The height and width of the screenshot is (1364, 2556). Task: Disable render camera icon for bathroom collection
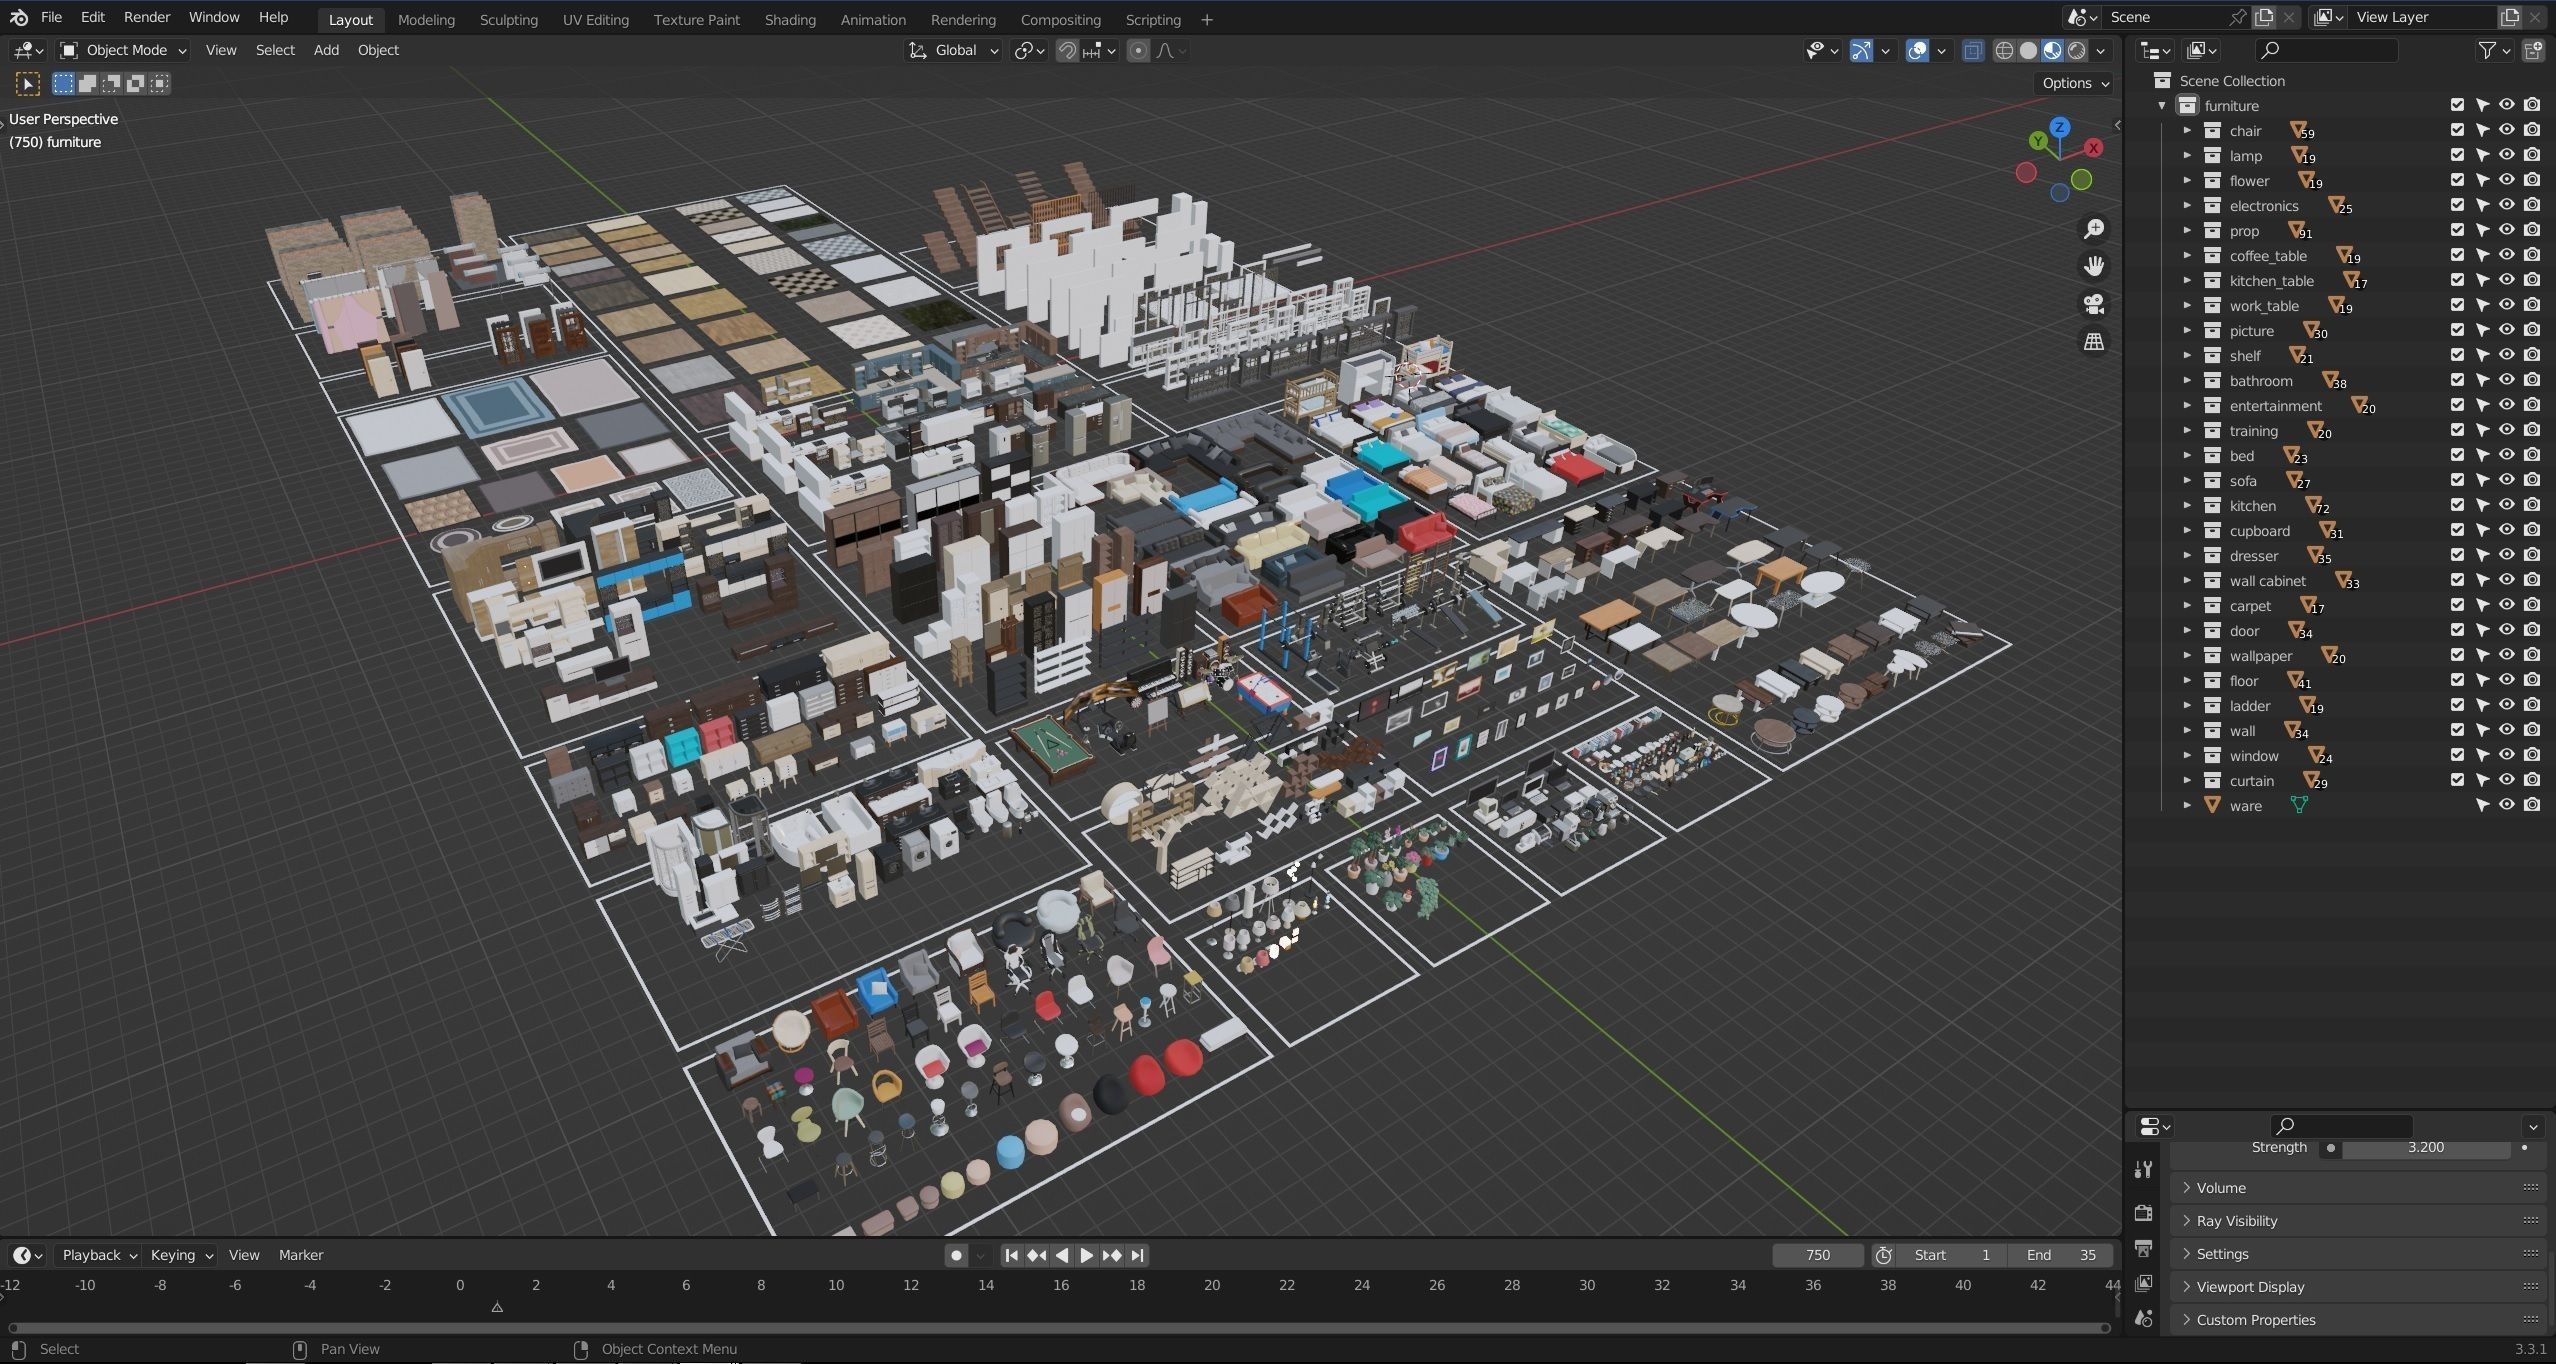[2531, 380]
